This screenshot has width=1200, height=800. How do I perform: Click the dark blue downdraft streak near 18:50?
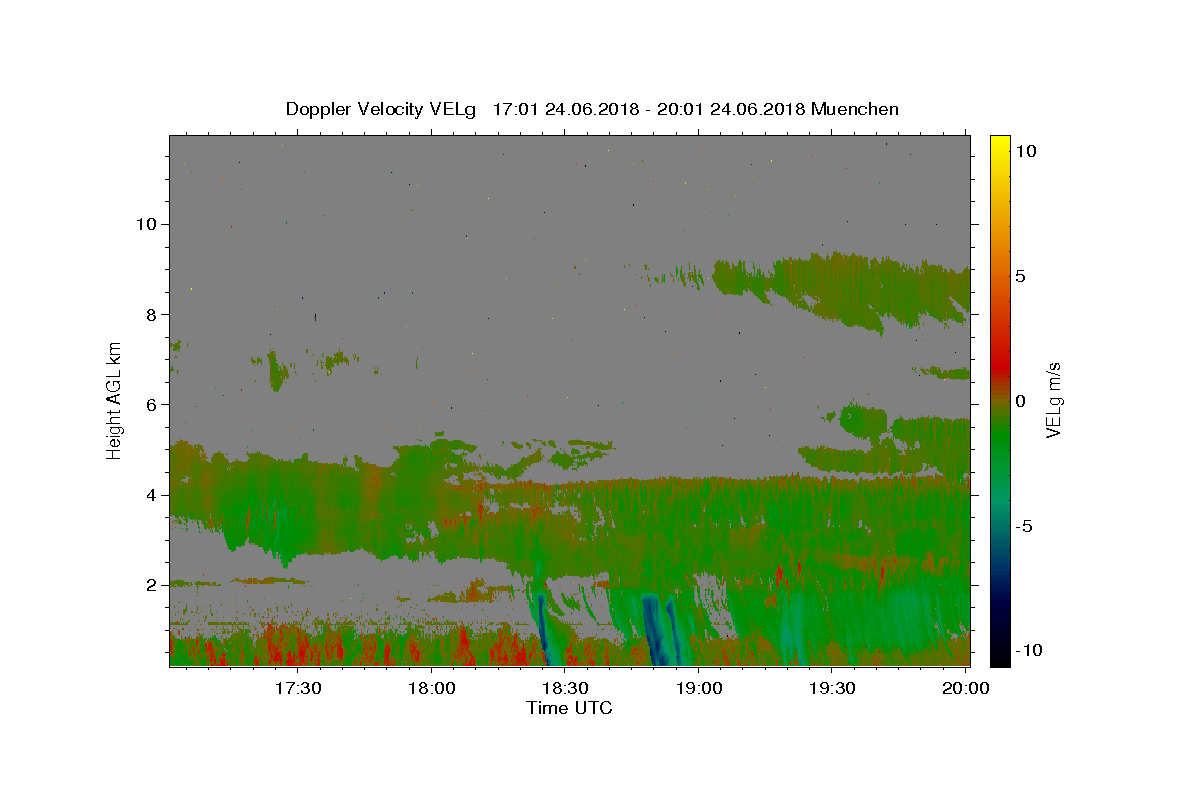655,630
